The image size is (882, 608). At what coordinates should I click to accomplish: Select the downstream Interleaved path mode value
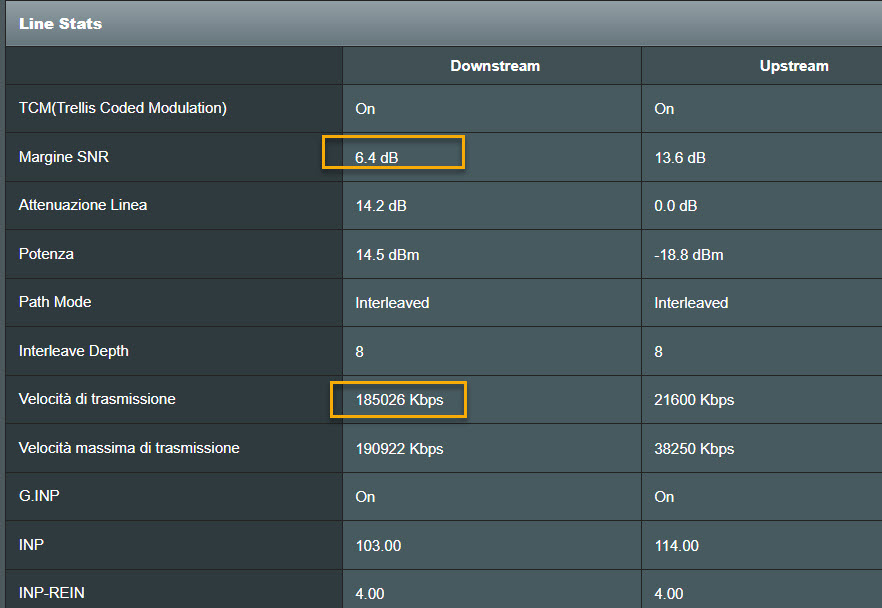[x=392, y=303]
